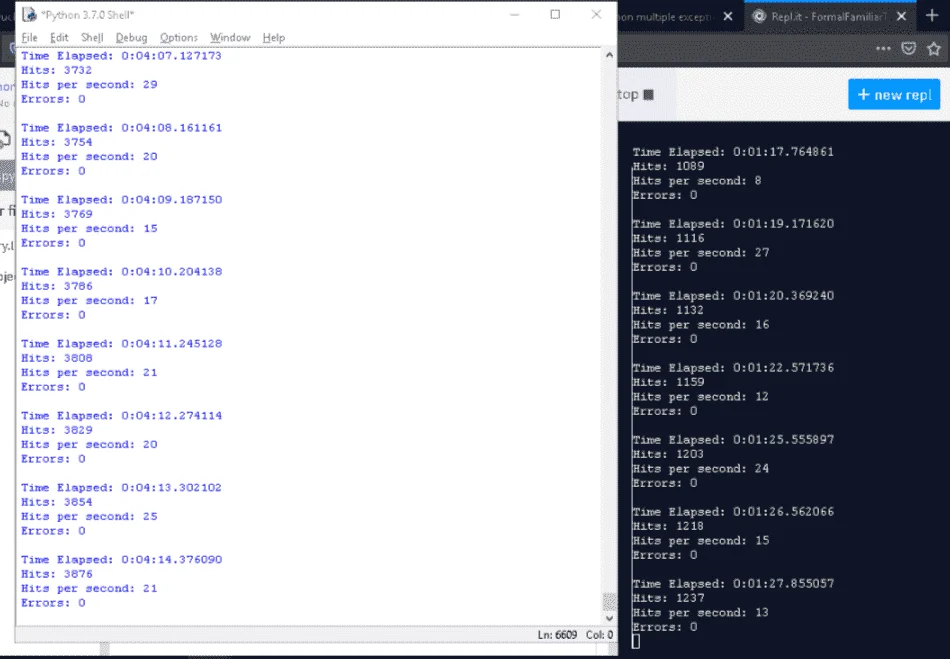This screenshot has width=950, height=659.
Task: Click 'Hits per second: 29' line
Action: click(x=89, y=85)
